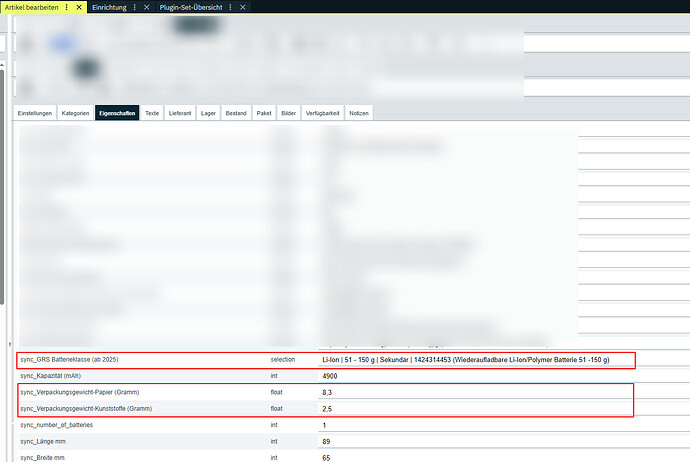The height and width of the screenshot is (462, 690).
Task: Switch to the Einrichtung tab
Action: [108, 7]
